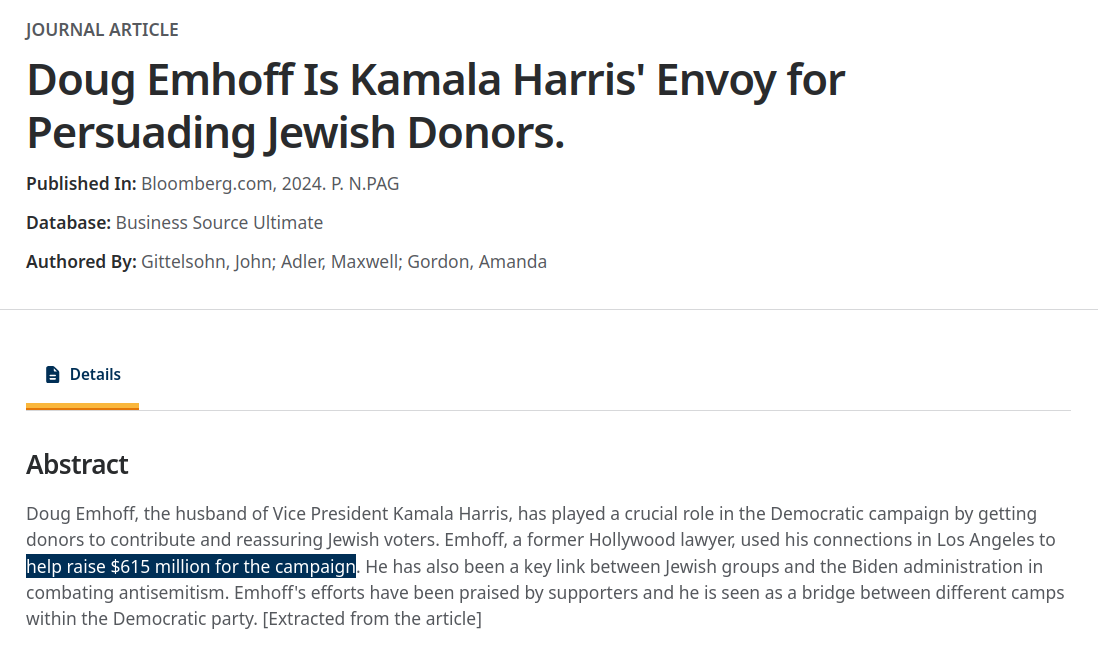Click the highlighted text about $615 million
Screen dimensions: 1098x658
(x=191, y=566)
